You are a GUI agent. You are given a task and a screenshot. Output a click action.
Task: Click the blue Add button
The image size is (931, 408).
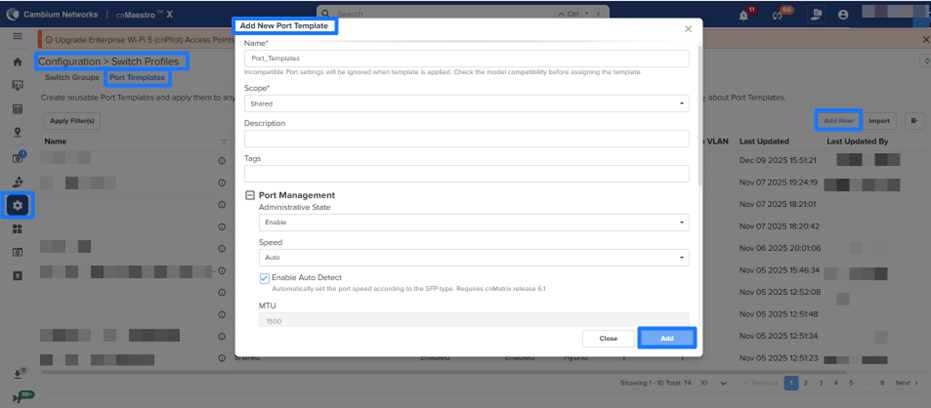666,338
